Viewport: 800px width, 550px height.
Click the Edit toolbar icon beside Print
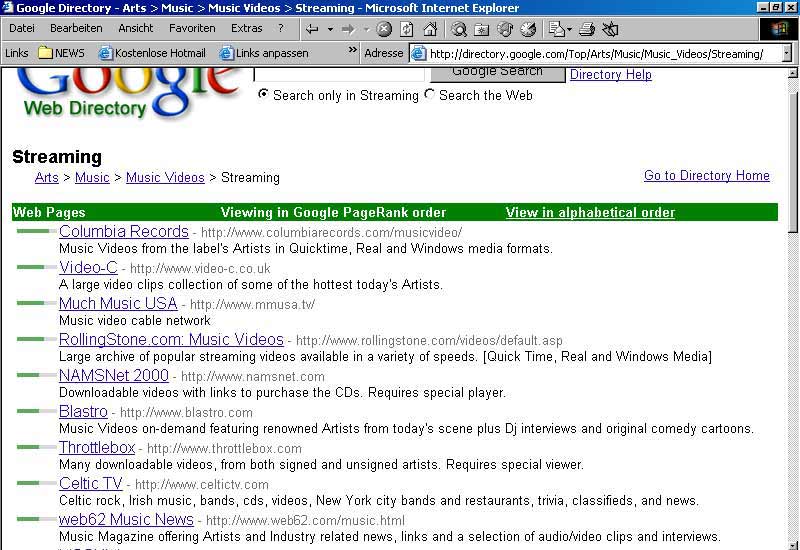[610, 30]
